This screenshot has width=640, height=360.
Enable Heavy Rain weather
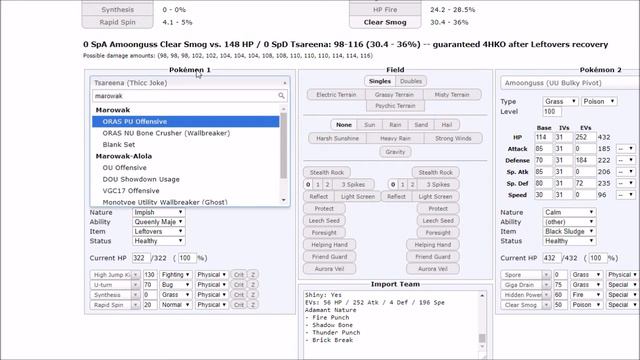[x=395, y=138]
